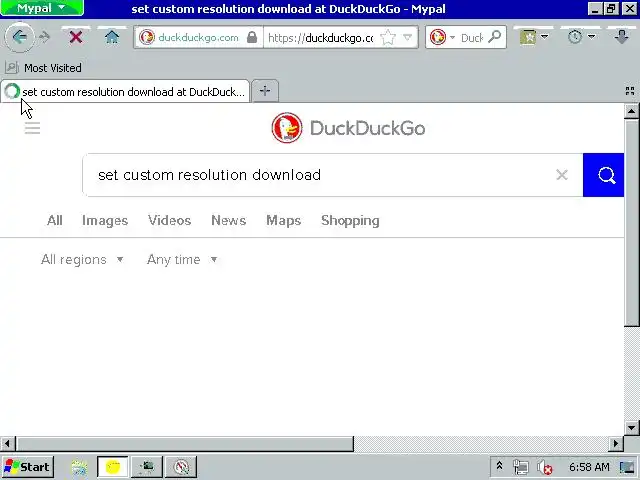Go back with the back arrow button
The height and width of the screenshot is (480, 640).
19,38
